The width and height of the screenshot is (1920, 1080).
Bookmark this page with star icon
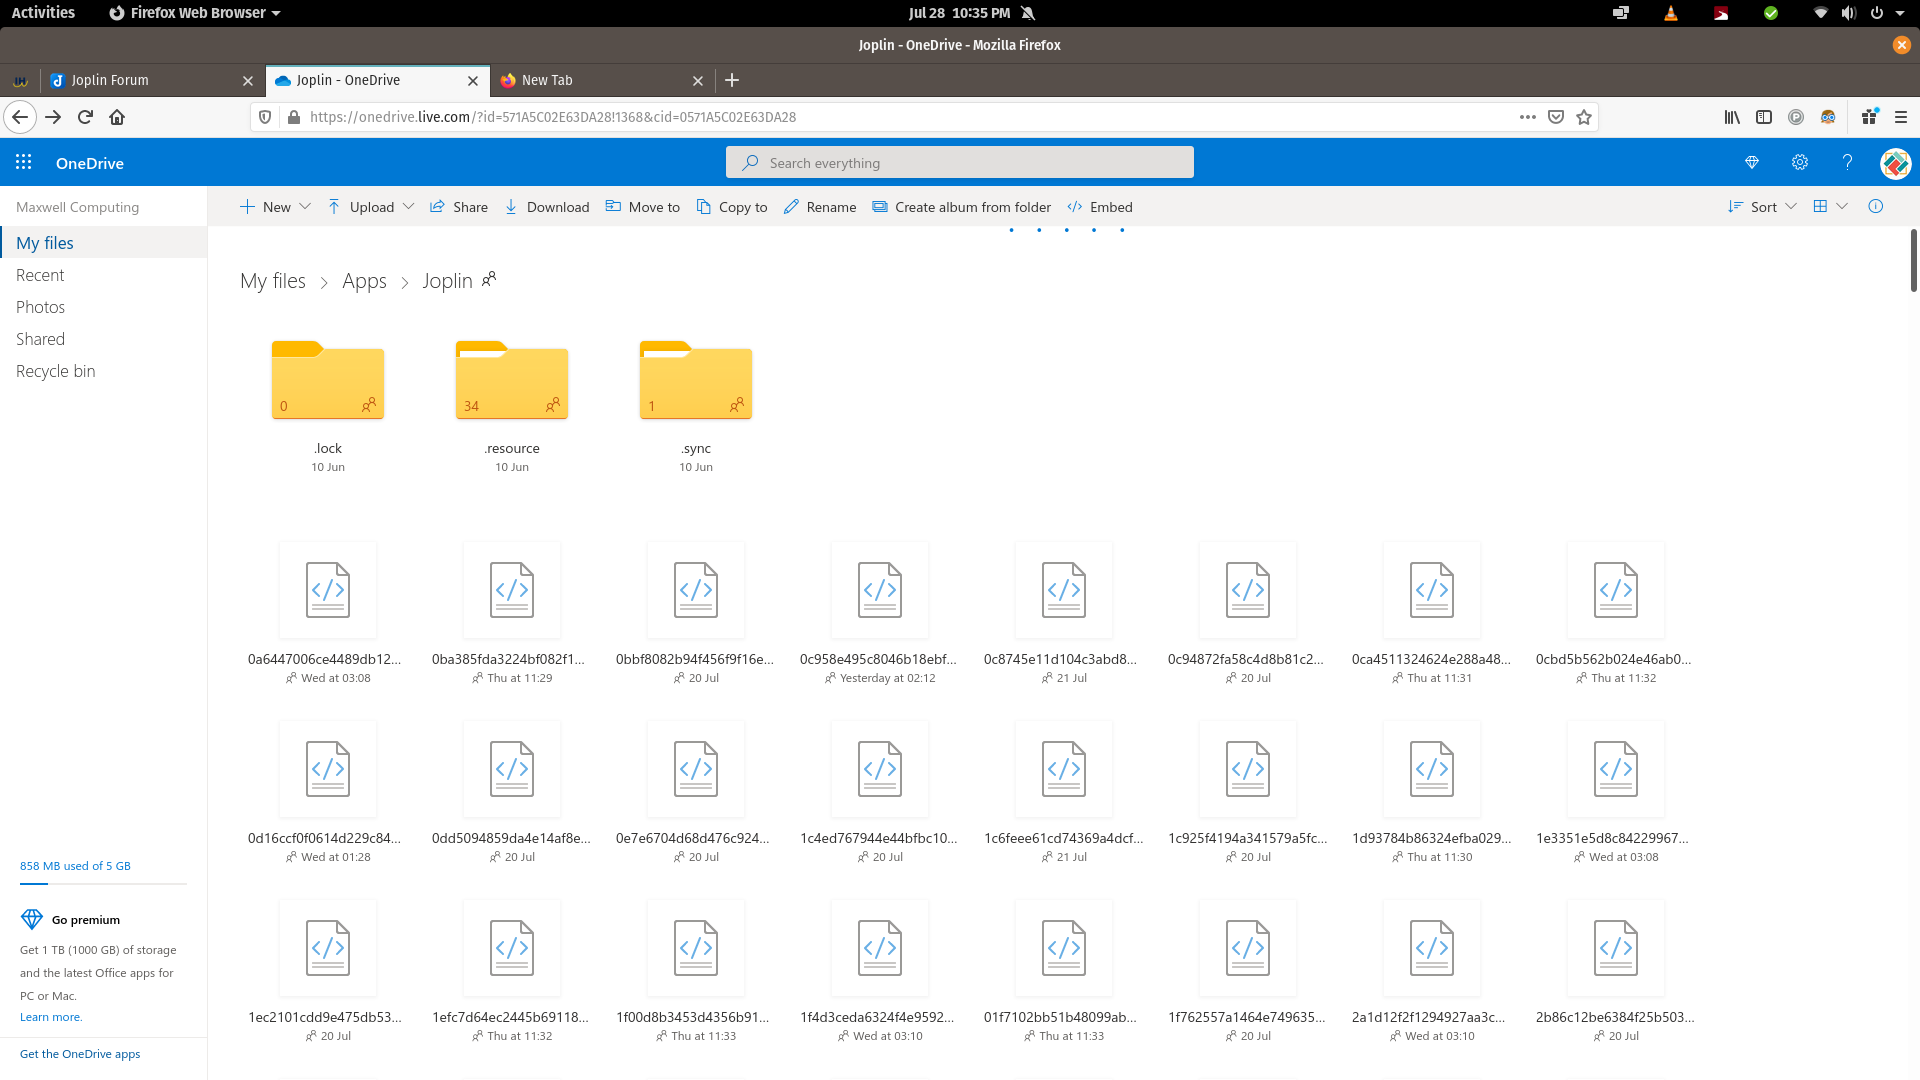(x=1583, y=117)
